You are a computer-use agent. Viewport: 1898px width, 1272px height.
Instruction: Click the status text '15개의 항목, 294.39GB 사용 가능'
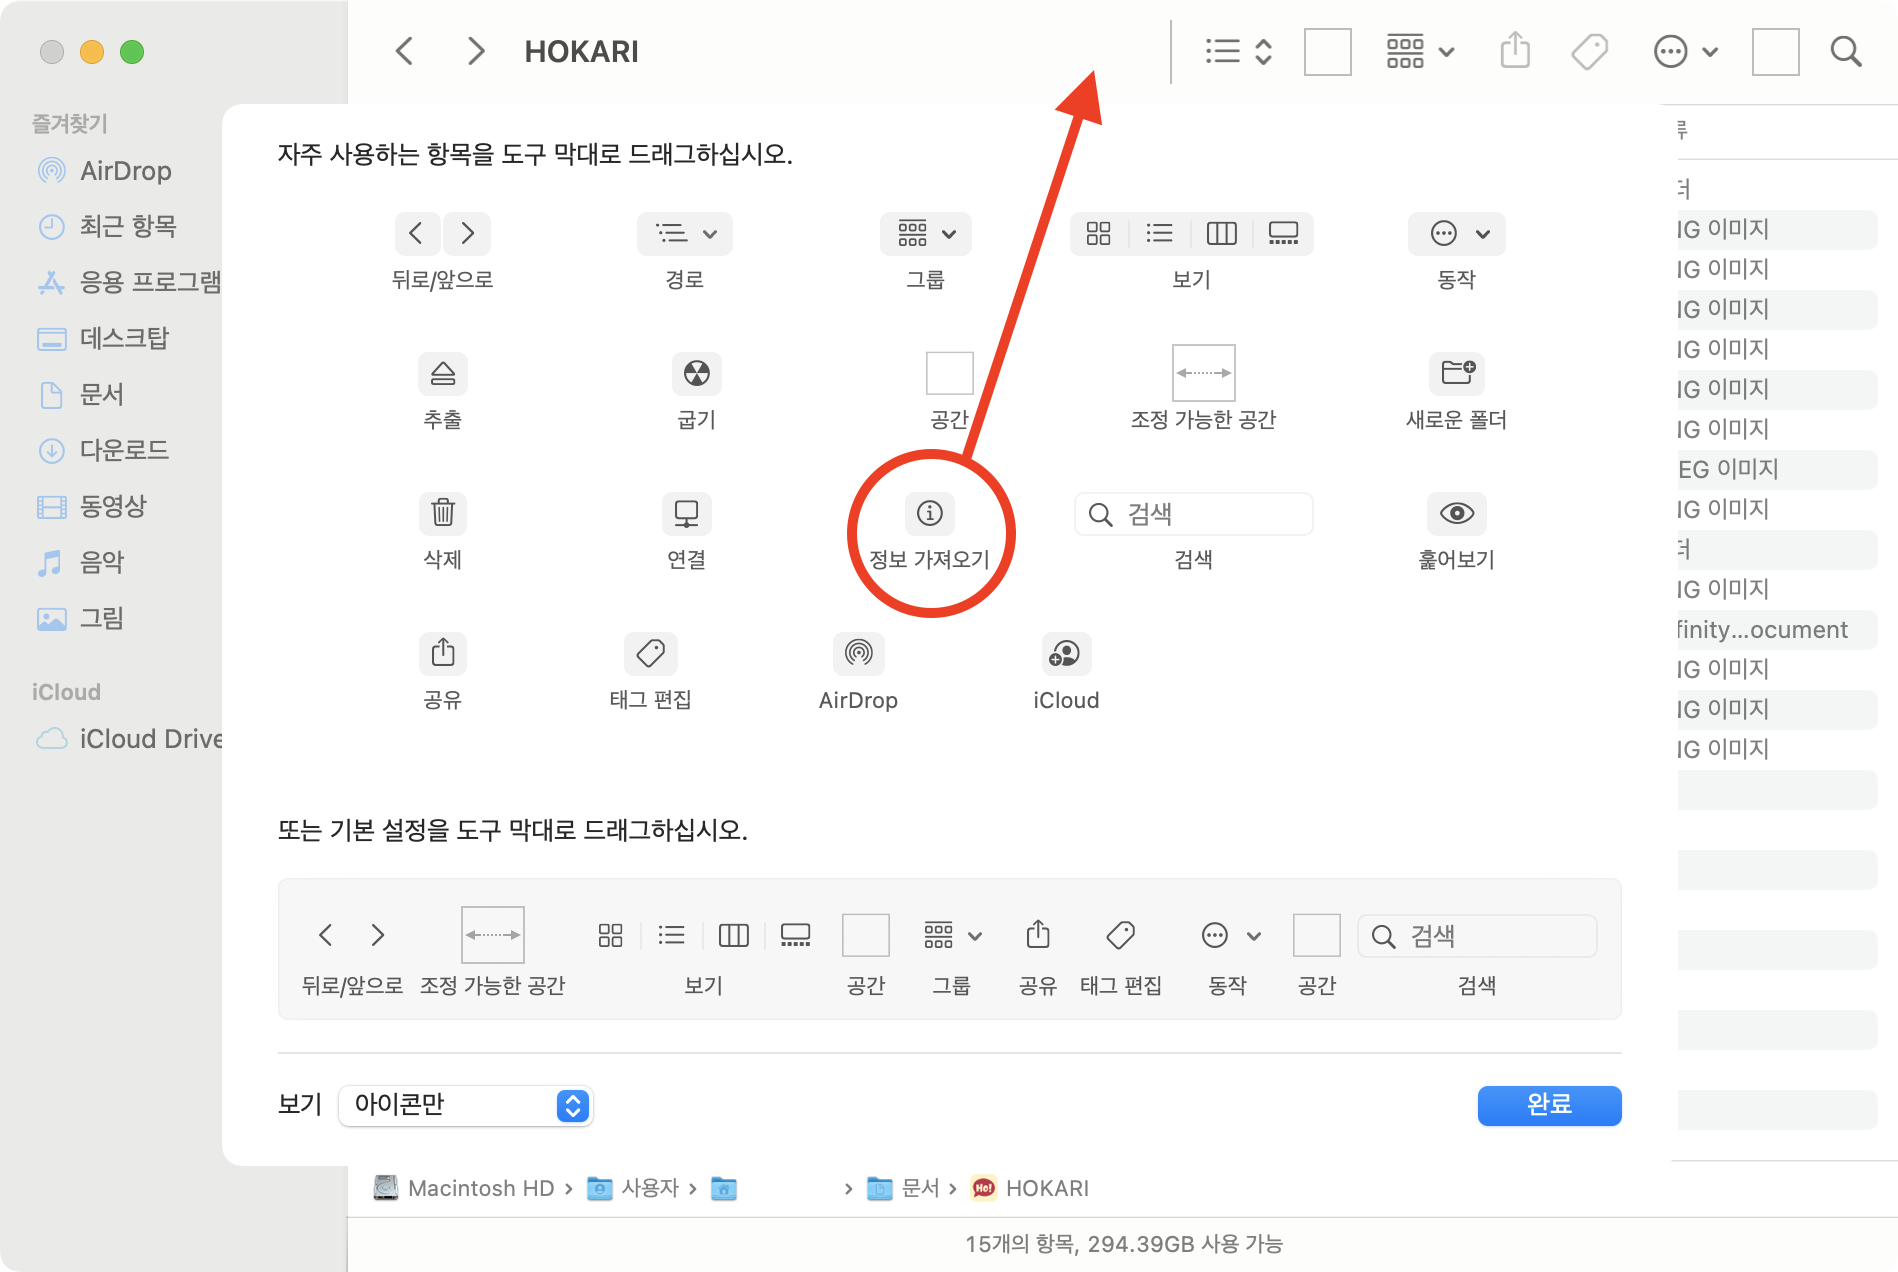pyautogui.click(x=1123, y=1244)
